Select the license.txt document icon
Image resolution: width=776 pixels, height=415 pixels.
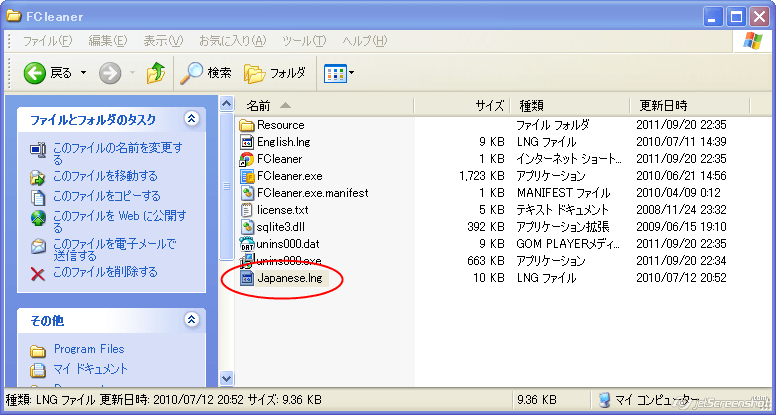[247, 210]
